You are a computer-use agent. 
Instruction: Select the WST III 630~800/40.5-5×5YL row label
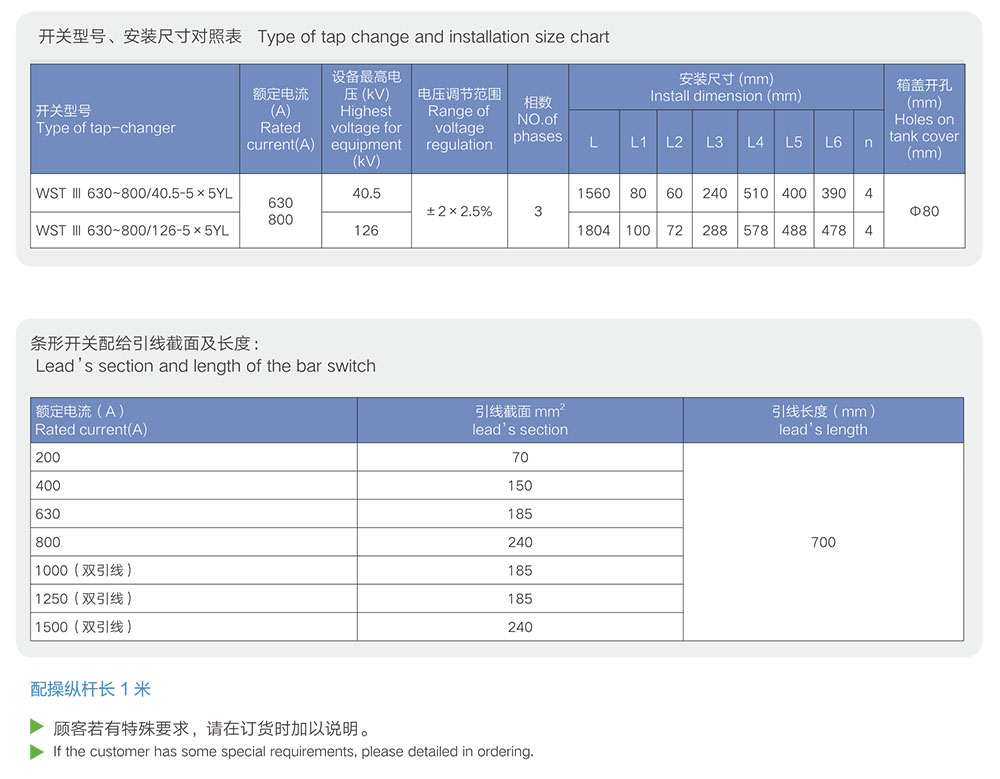[x=134, y=193]
